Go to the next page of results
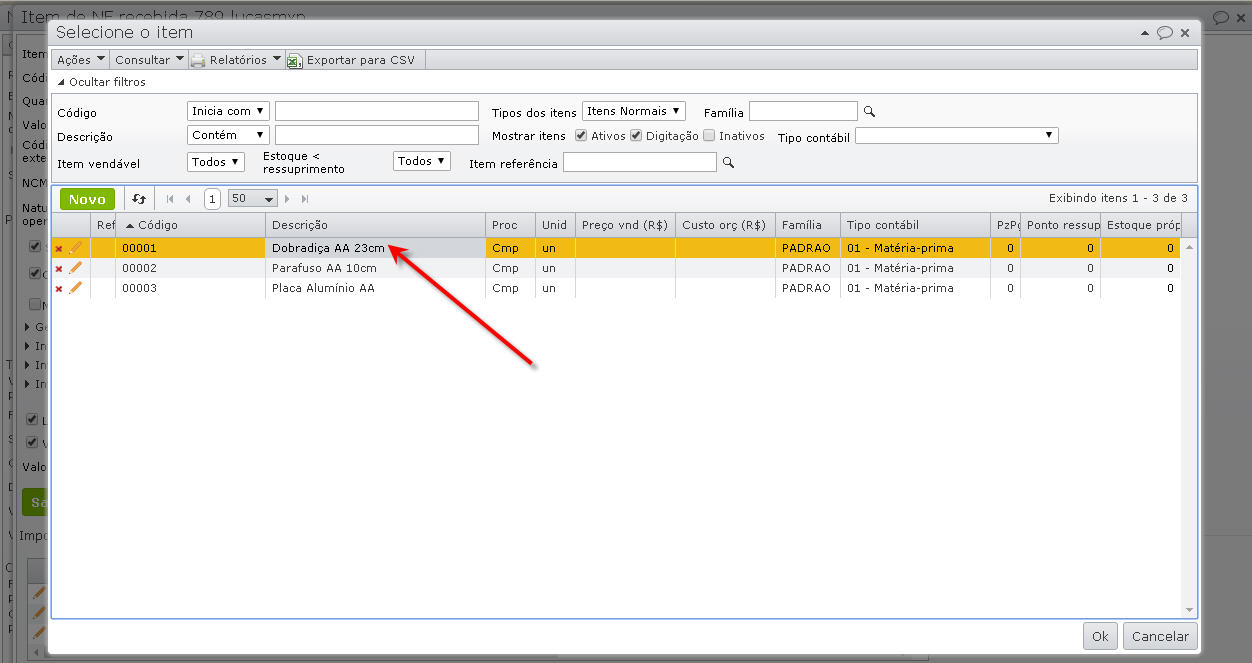The image size is (1252, 663). pos(288,199)
